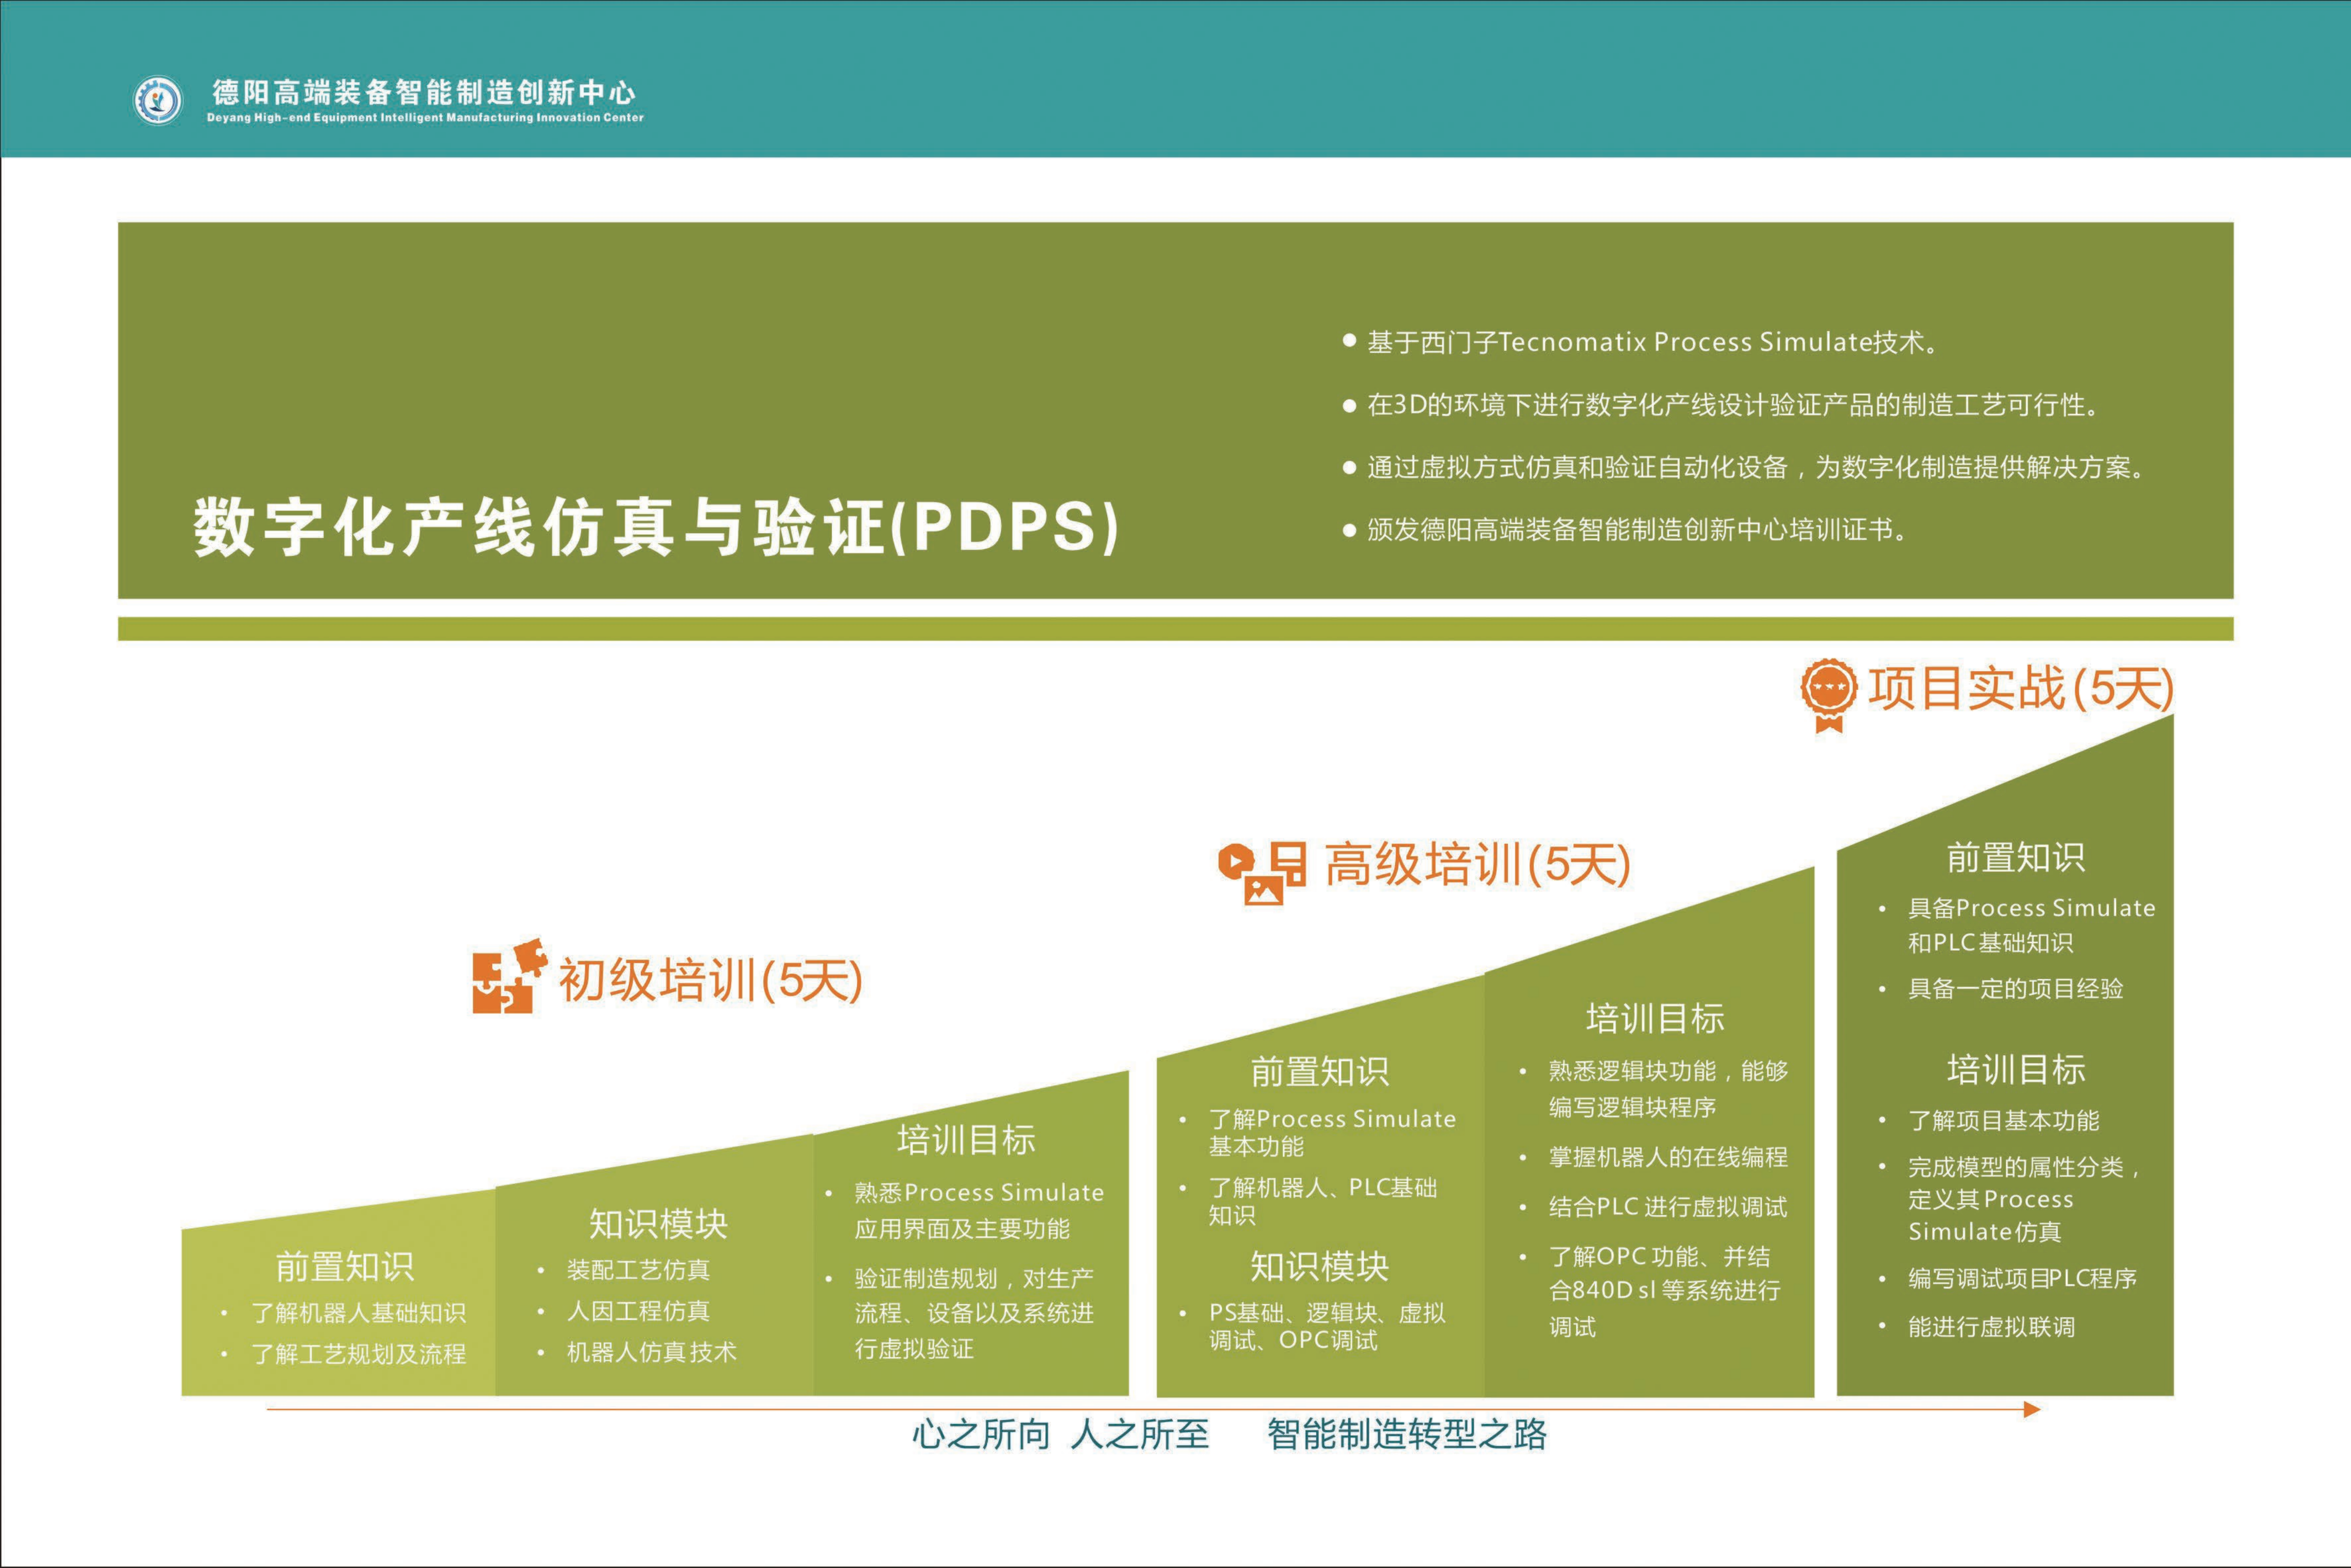The image size is (2351, 1568).
Task: Click 德阳高端装备智能制造创新中心 header text
Action: (424, 93)
